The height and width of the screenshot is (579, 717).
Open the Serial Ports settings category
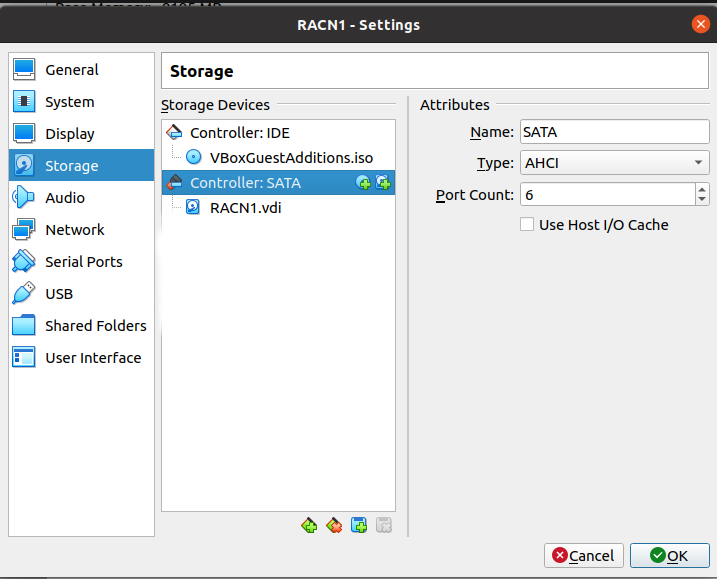click(x=81, y=262)
